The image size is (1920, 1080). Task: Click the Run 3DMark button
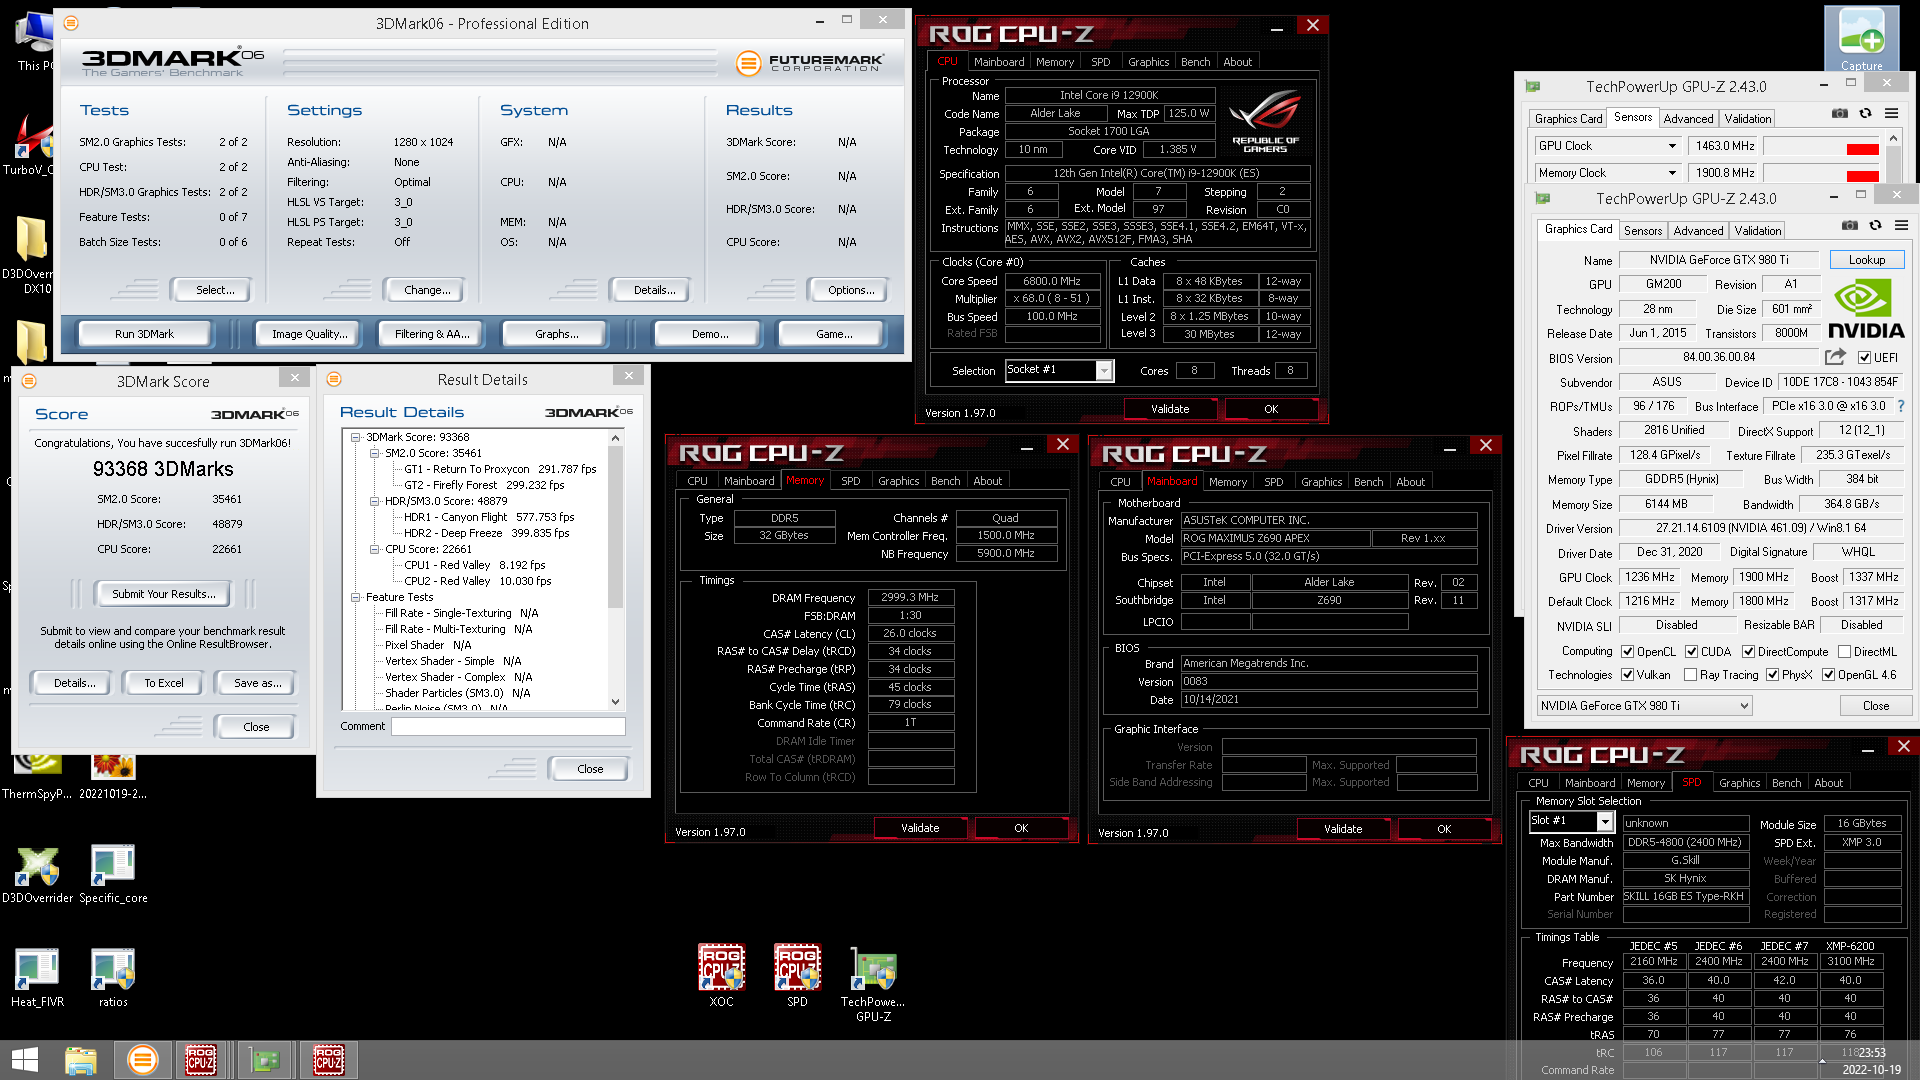coord(144,334)
